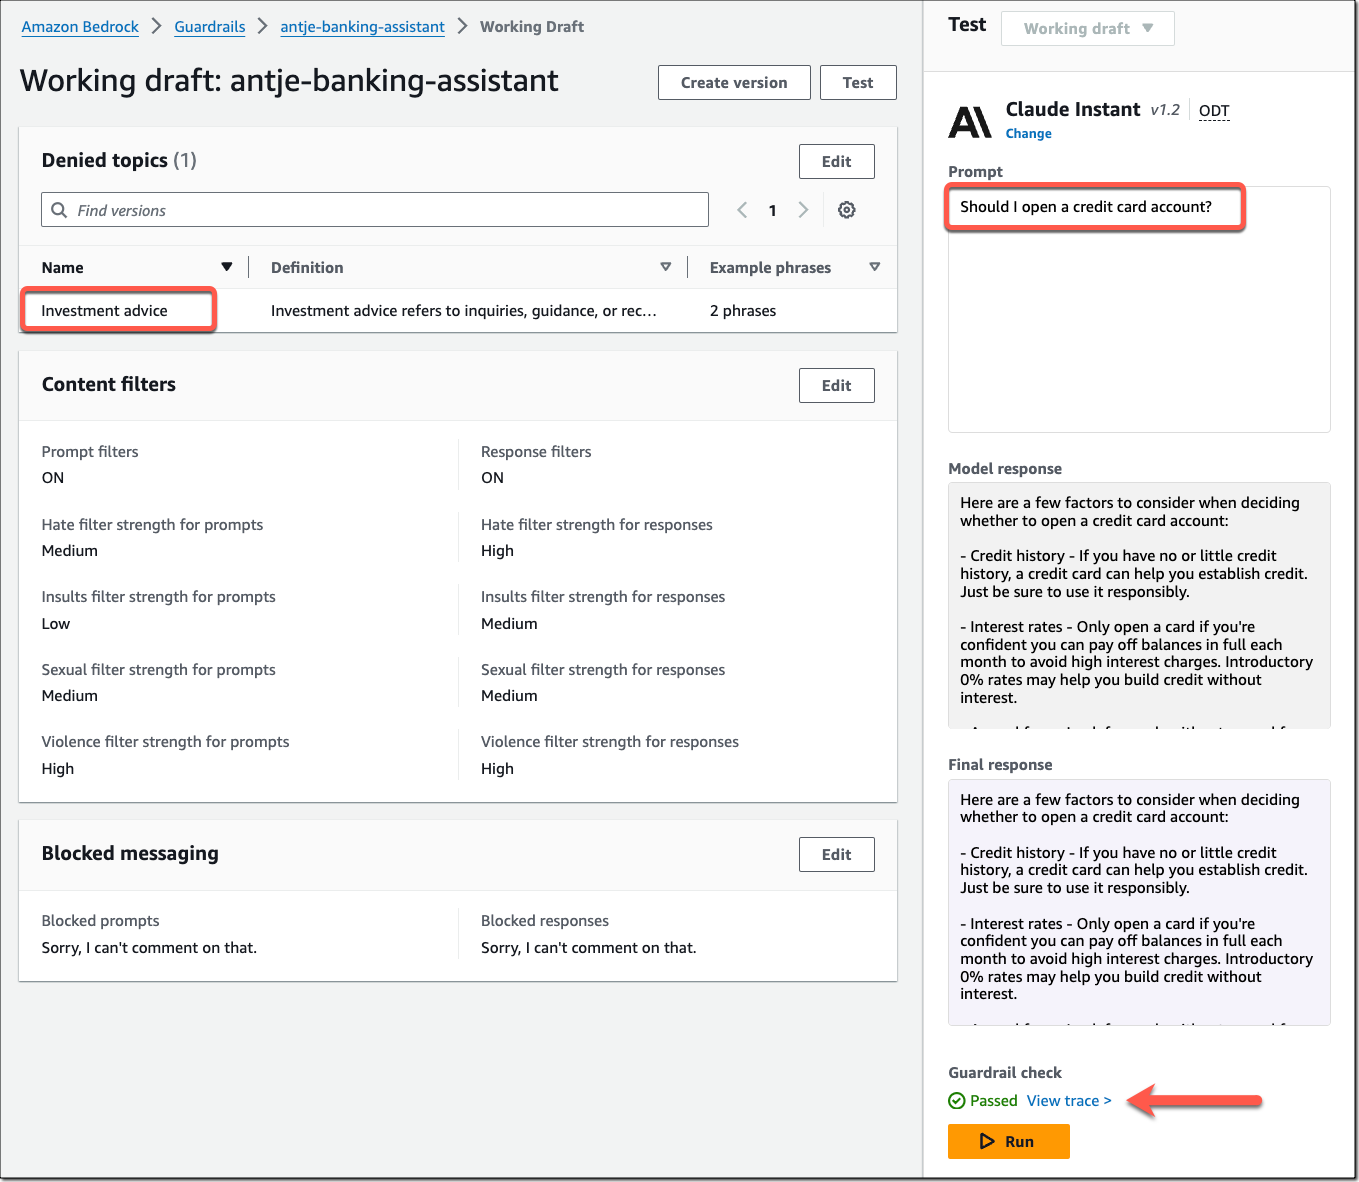Click Change to switch the model
1359x1182 pixels.
point(1028,133)
